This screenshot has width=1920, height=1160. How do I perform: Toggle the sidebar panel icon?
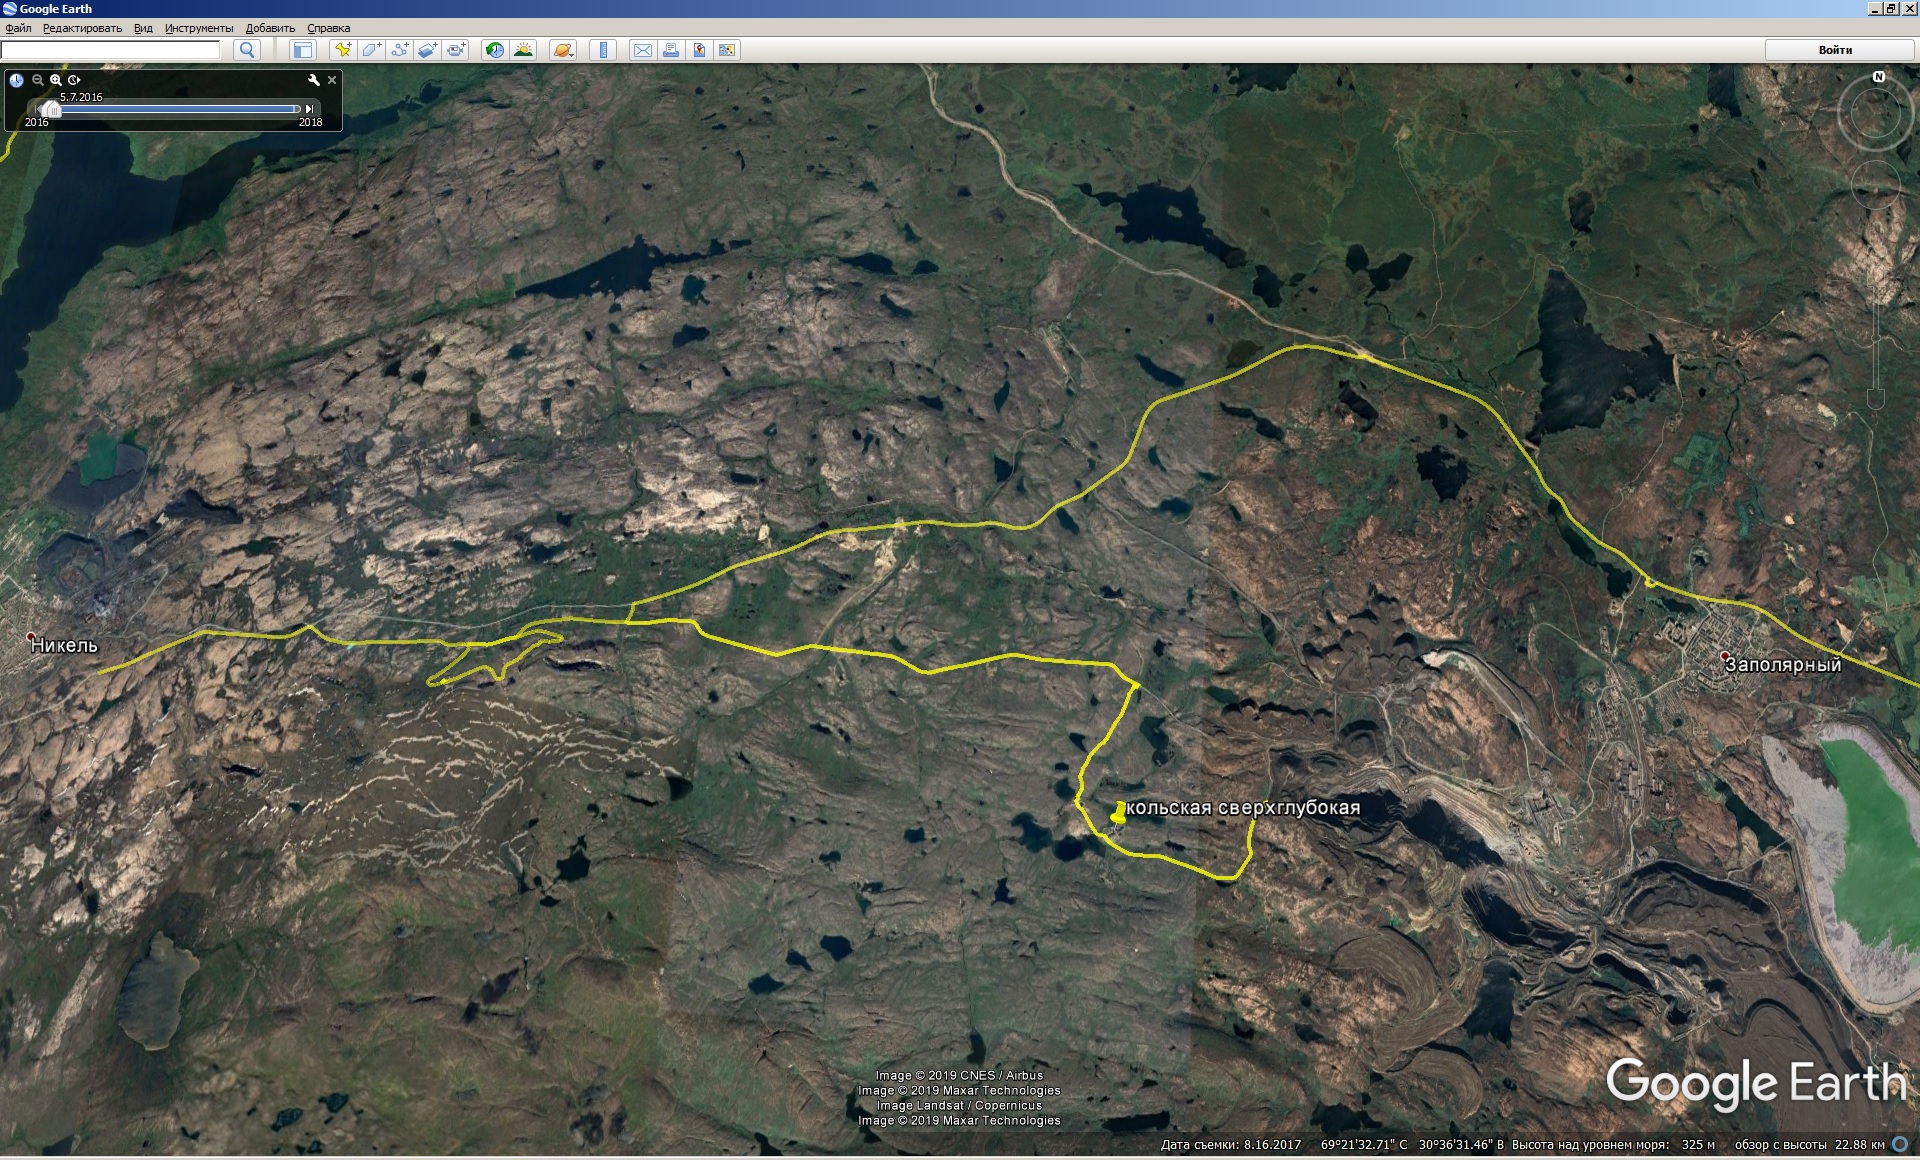click(302, 50)
